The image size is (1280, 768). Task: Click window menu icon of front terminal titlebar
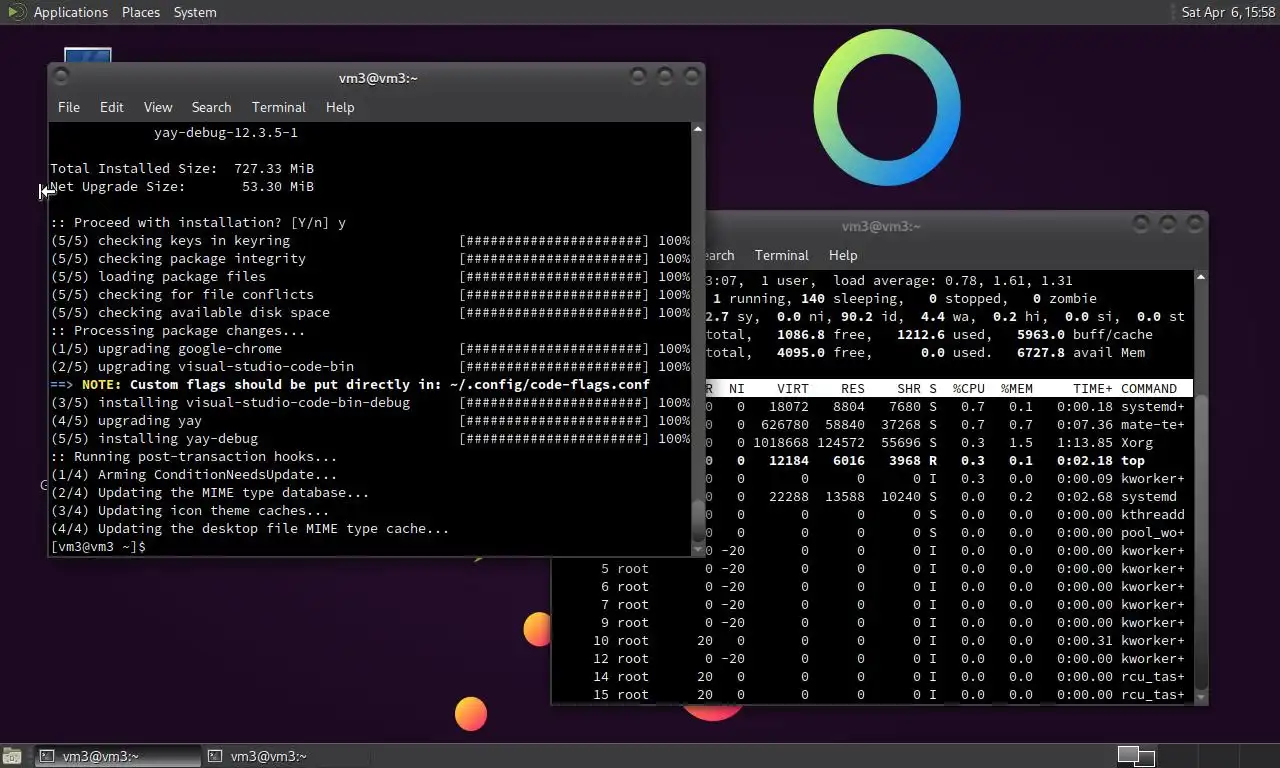pos(61,76)
